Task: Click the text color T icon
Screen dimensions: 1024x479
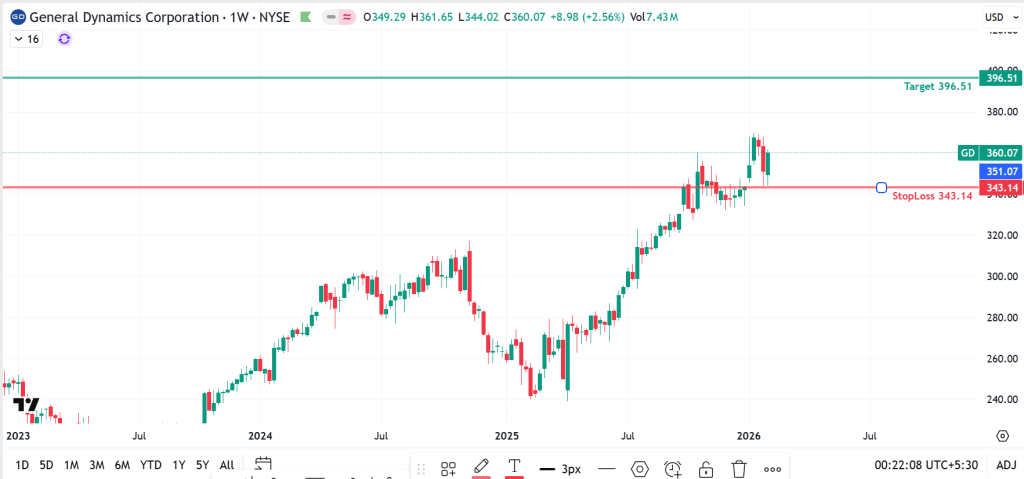Action: coord(514,467)
